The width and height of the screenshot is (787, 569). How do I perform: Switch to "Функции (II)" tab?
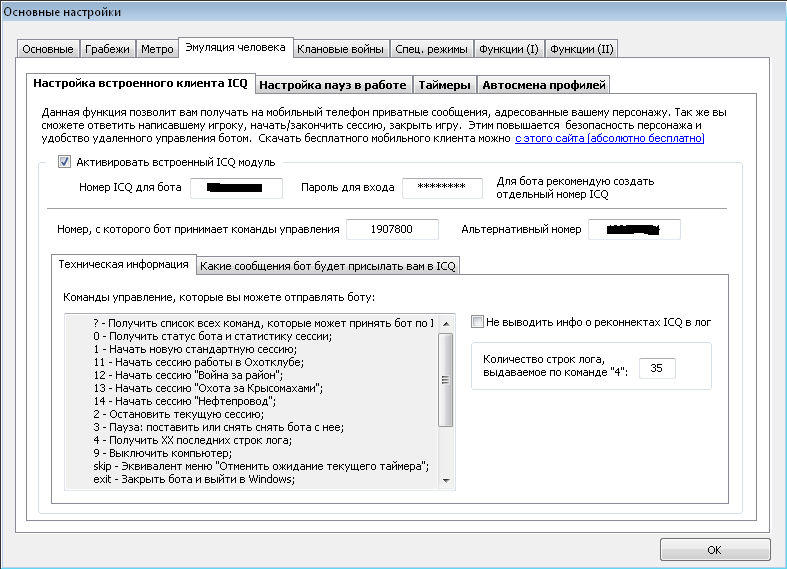pos(581,49)
